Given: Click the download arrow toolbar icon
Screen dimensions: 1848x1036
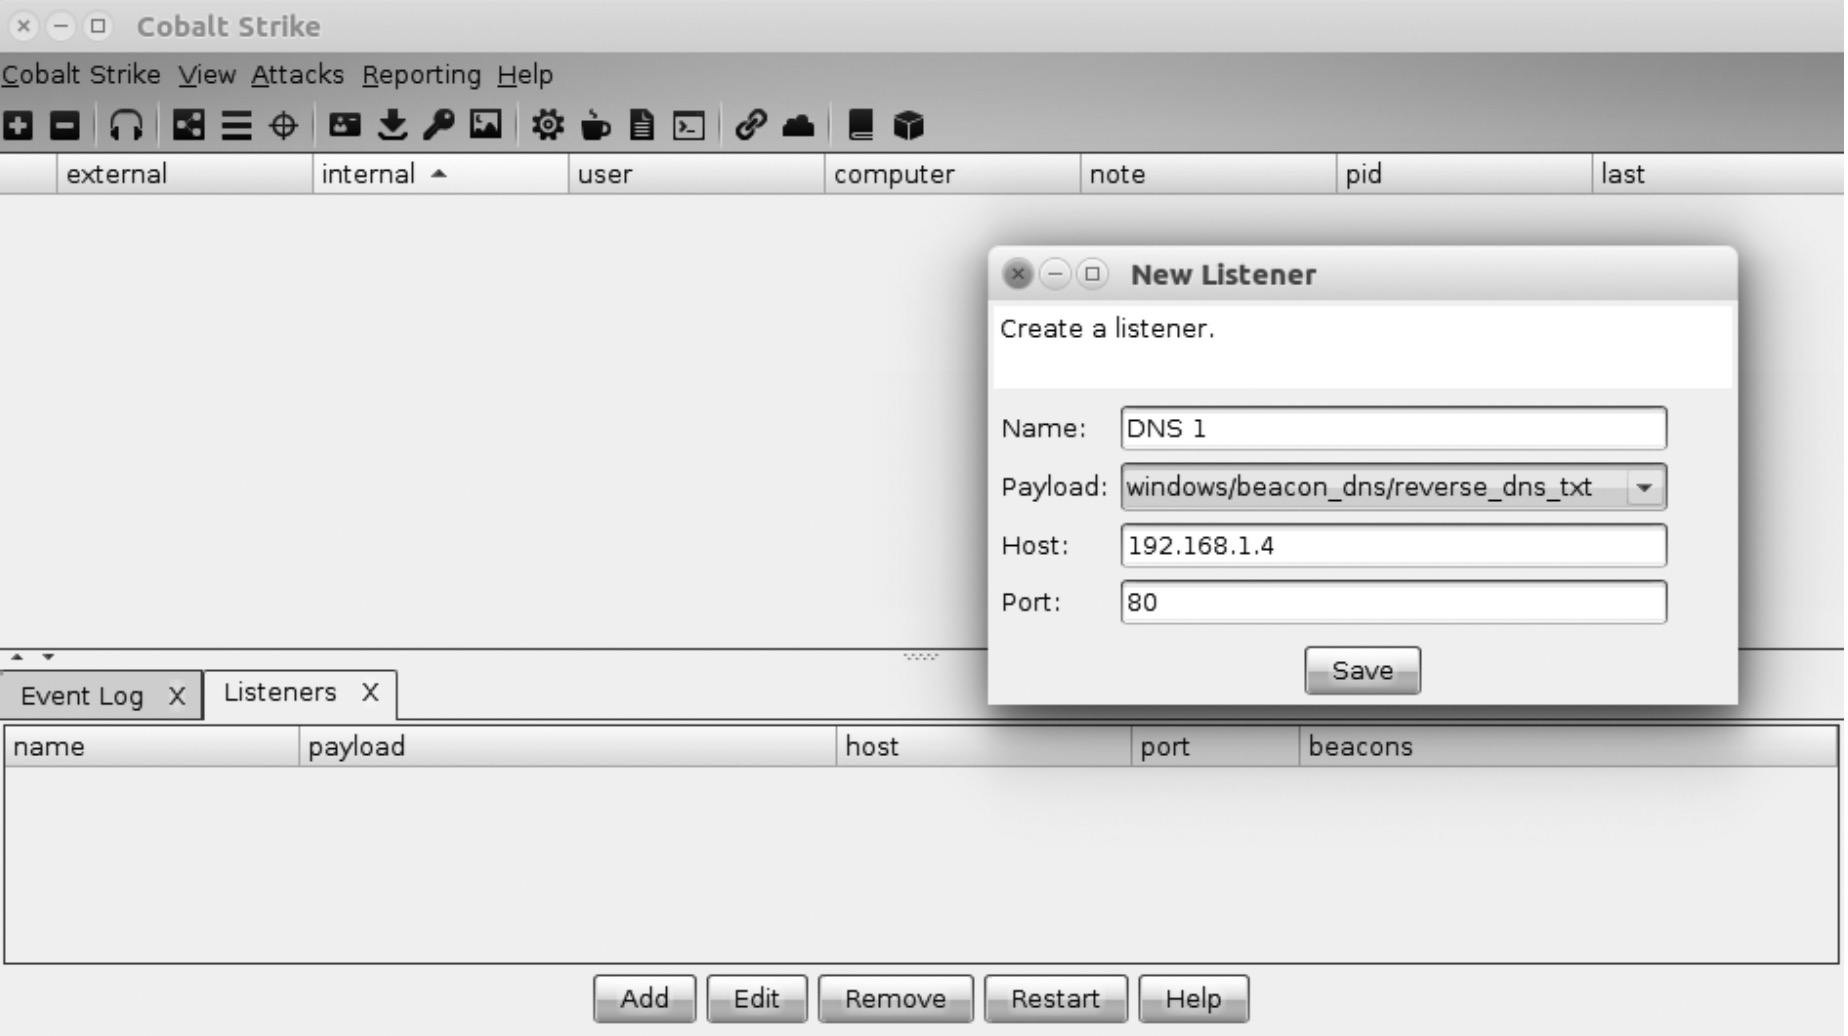Looking at the screenshot, I should [392, 126].
